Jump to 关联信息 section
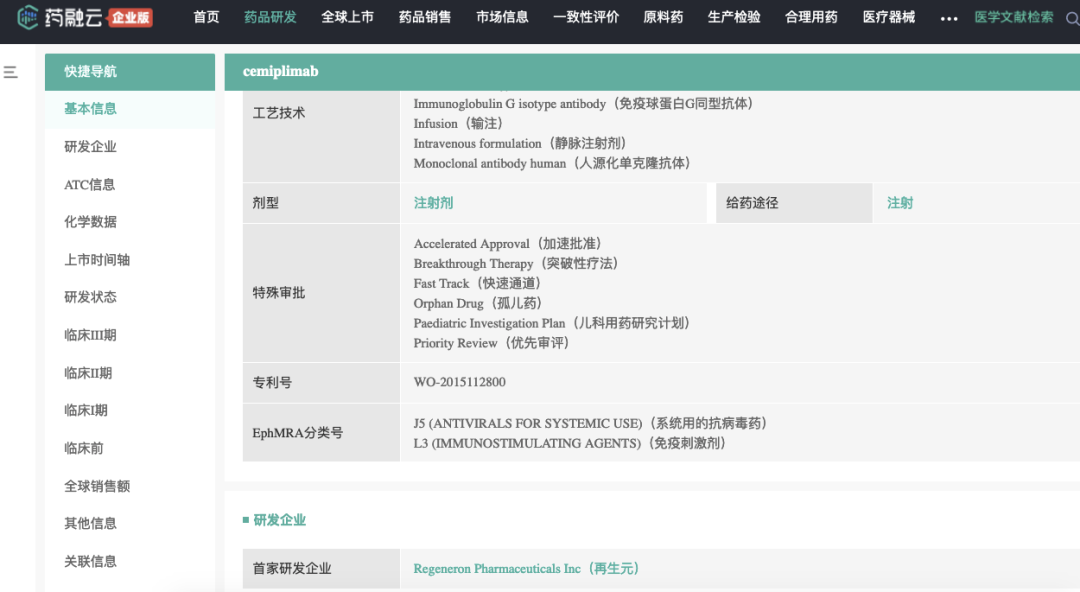1080x592 pixels. [90, 561]
